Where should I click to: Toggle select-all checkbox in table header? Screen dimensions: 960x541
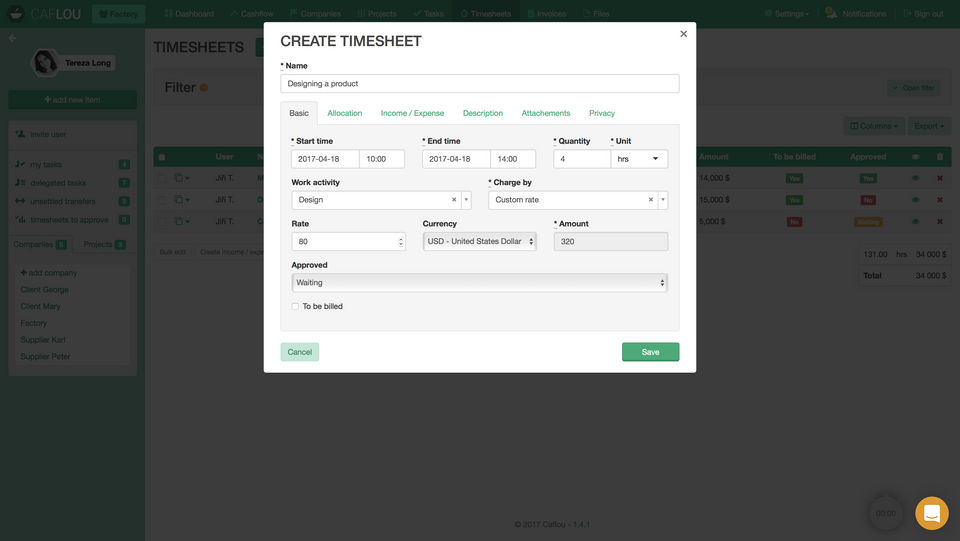162,157
